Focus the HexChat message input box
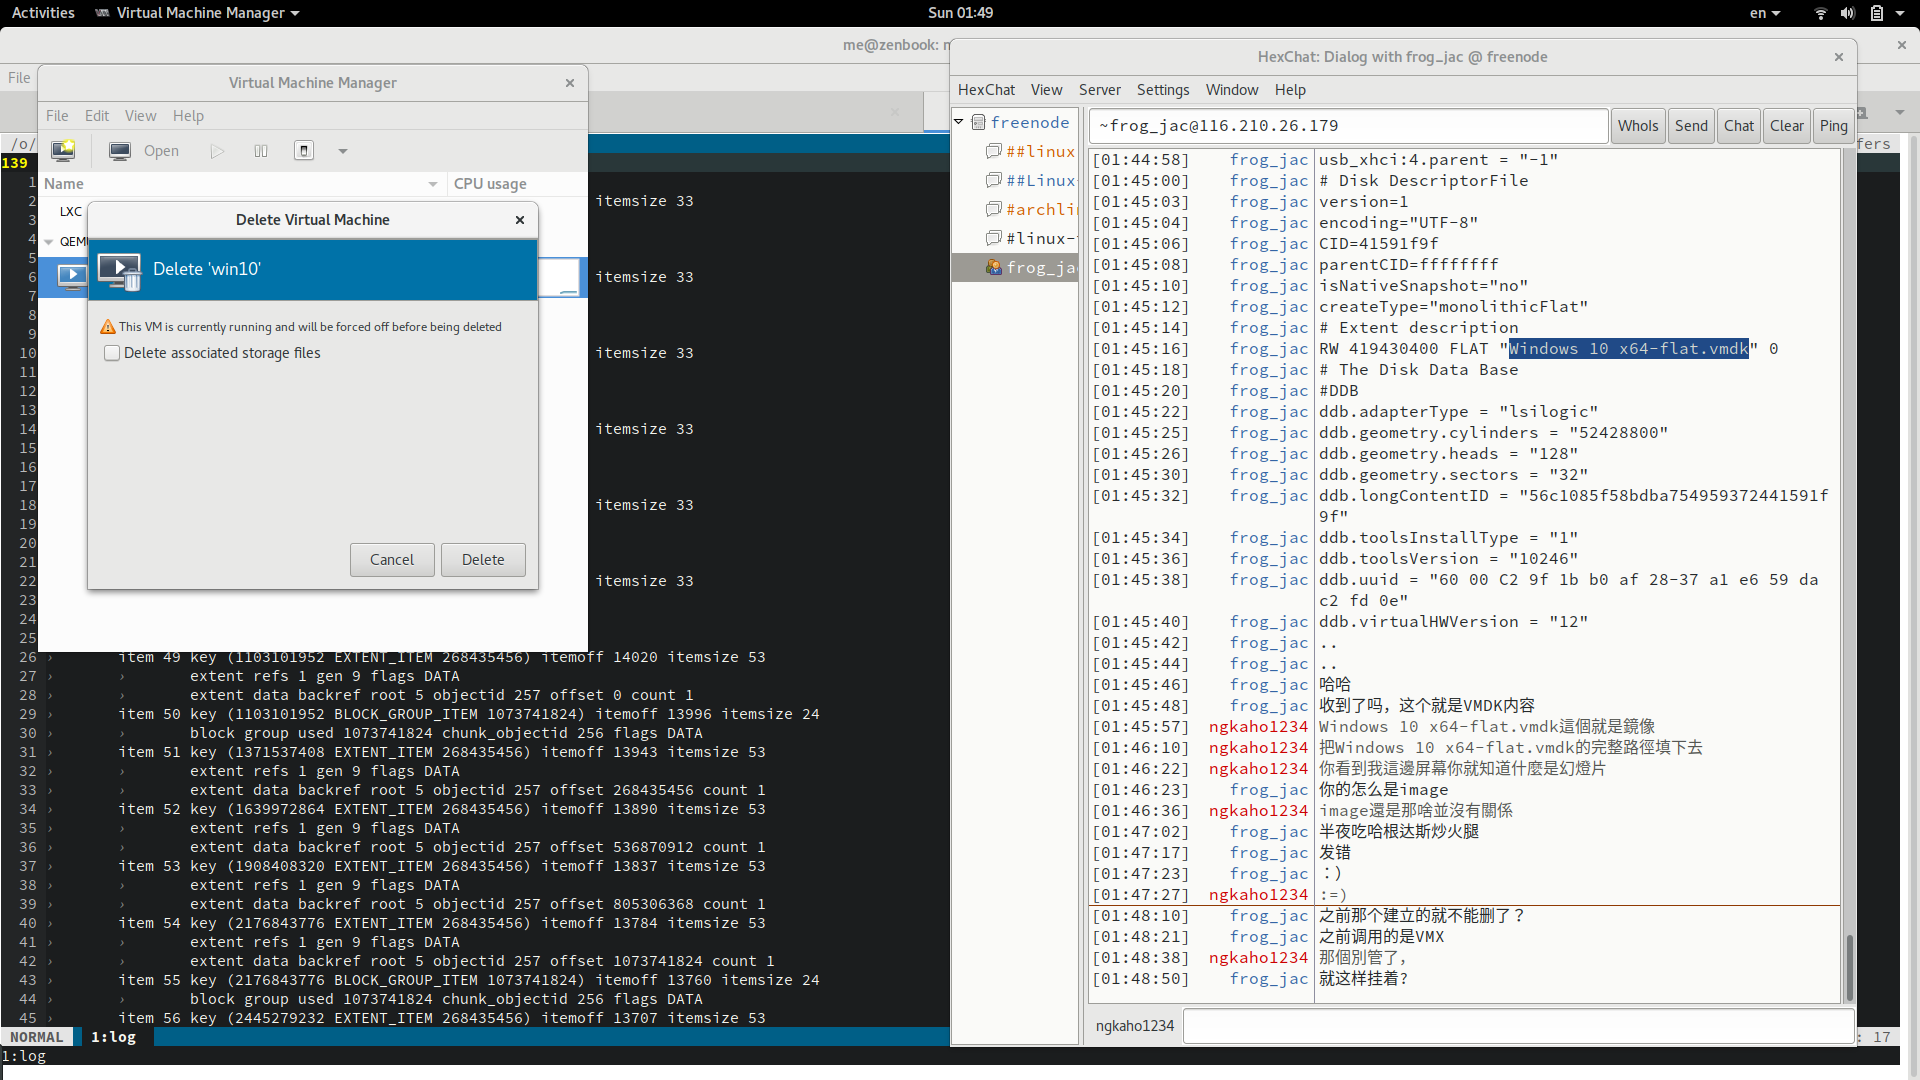The image size is (1920, 1080). [1518, 1026]
